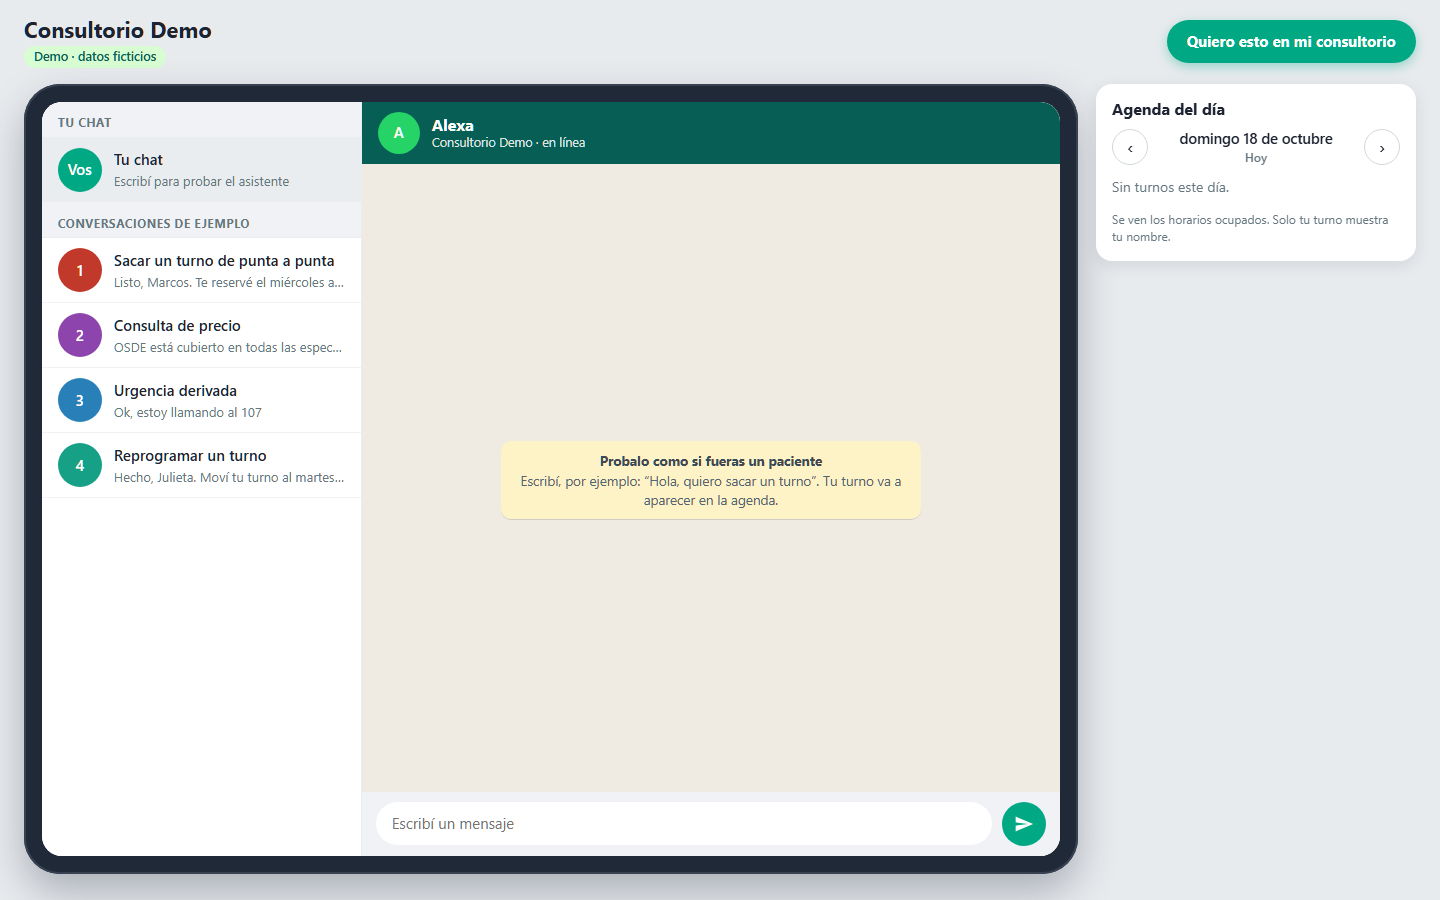Viewport: 1440px width, 900px height.
Task: Open "Sacar un turno de punta a punta" conversation
Action: (201, 270)
